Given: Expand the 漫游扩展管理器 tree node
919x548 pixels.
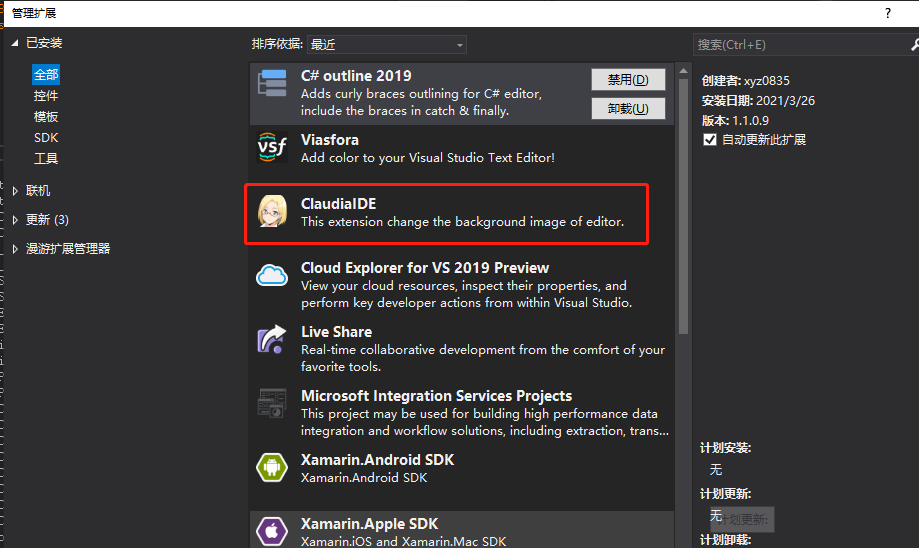Looking at the screenshot, I should (15, 249).
